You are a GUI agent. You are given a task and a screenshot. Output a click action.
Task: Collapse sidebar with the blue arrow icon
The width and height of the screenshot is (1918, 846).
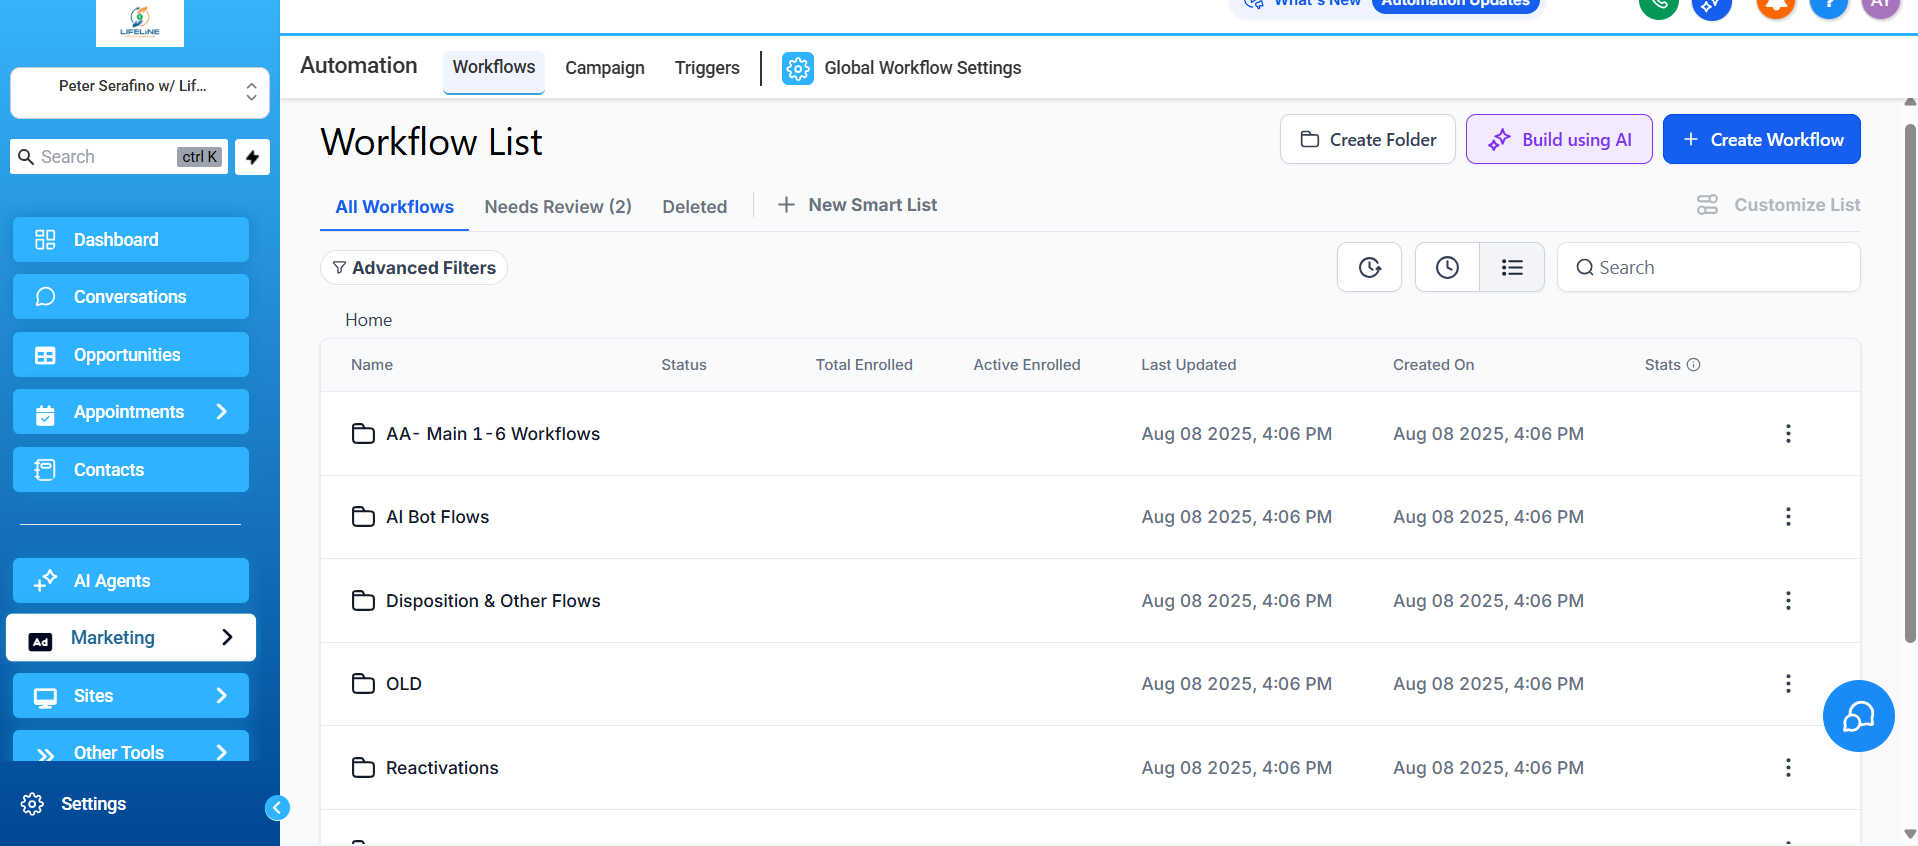coord(277,807)
